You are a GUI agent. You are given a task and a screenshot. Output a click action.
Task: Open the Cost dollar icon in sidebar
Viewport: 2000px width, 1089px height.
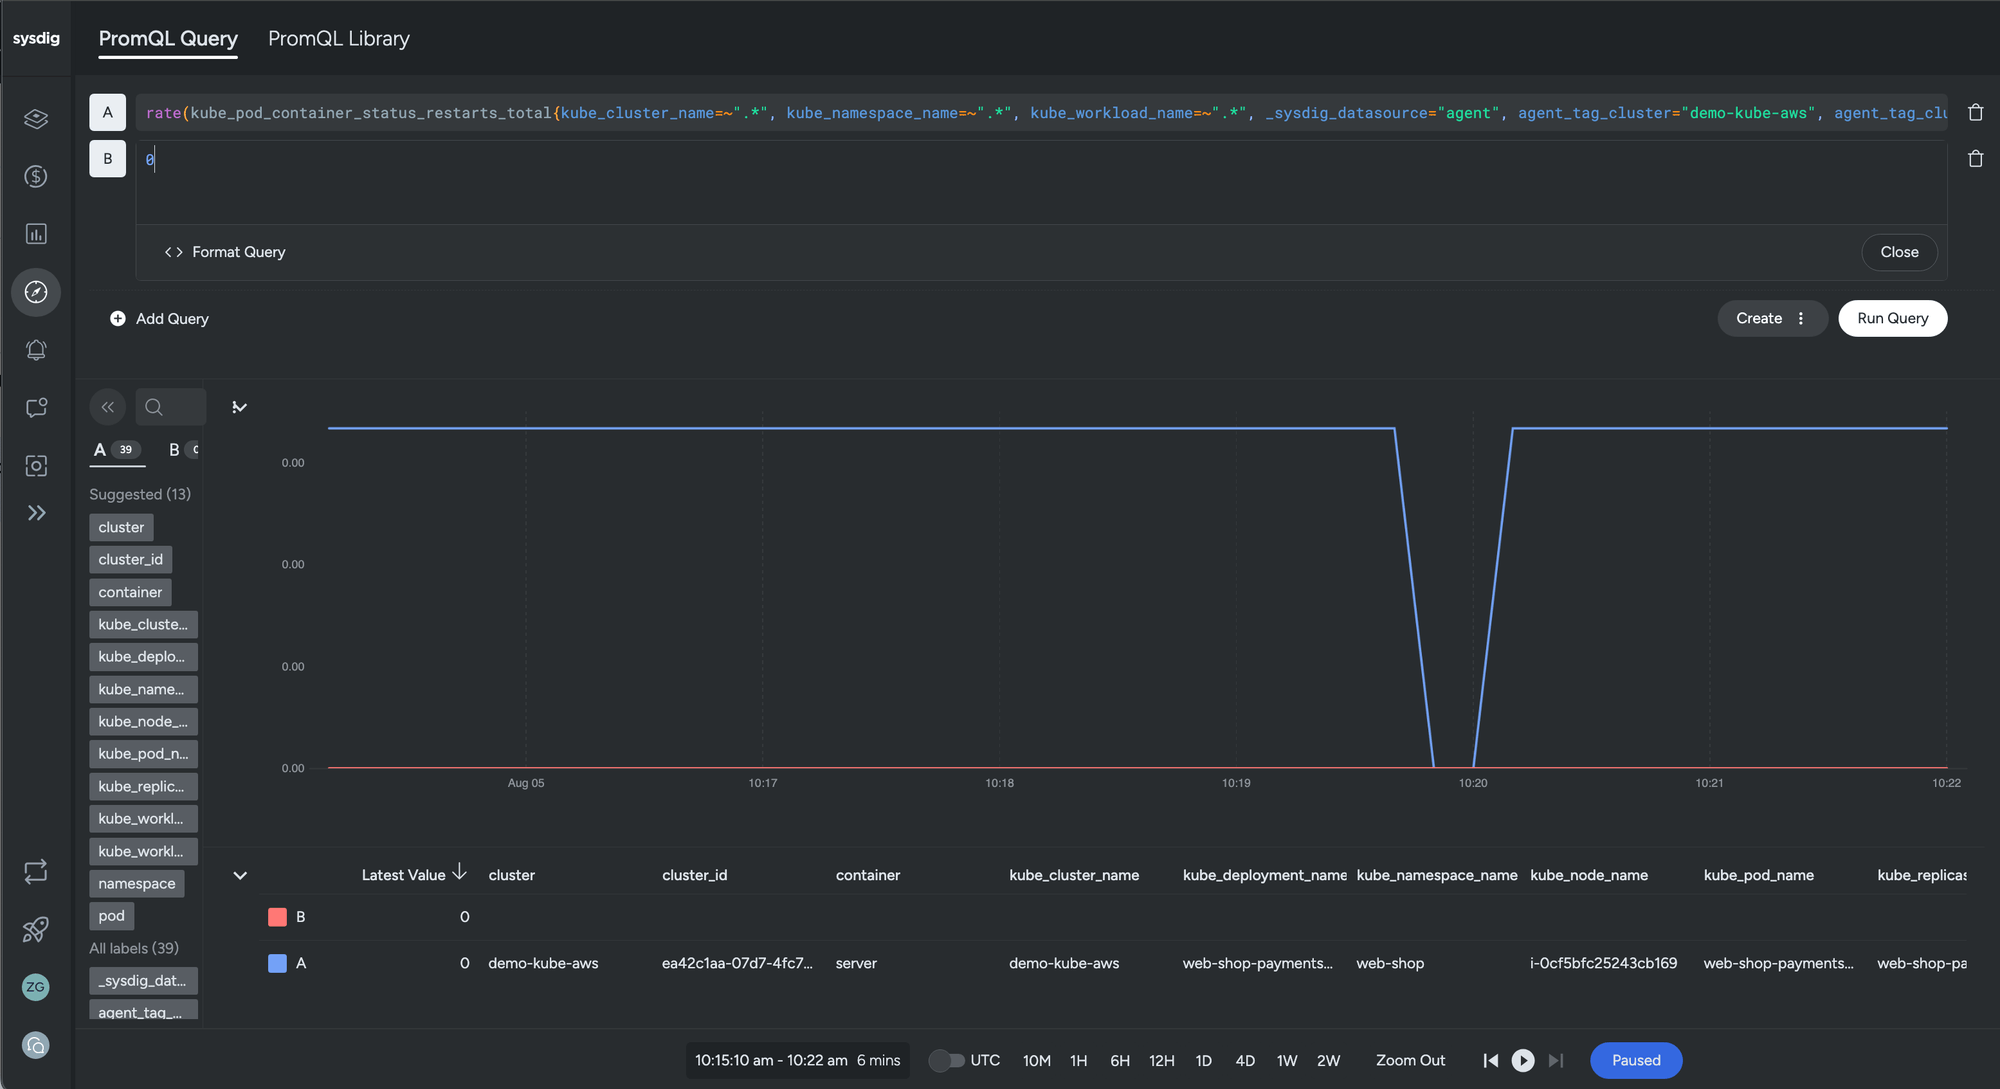click(36, 177)
